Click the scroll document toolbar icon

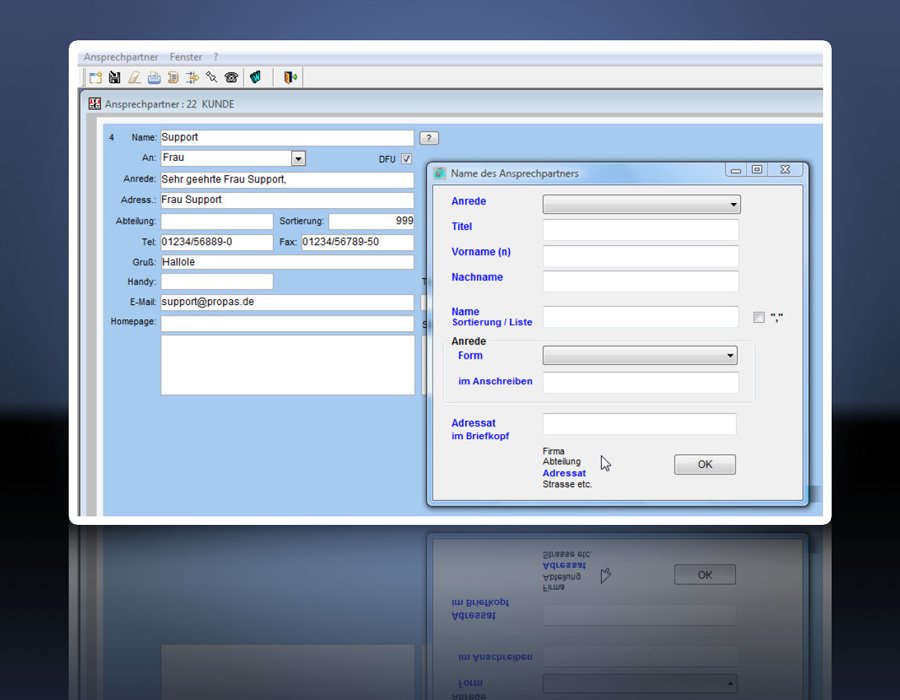(x=173, y=77)
